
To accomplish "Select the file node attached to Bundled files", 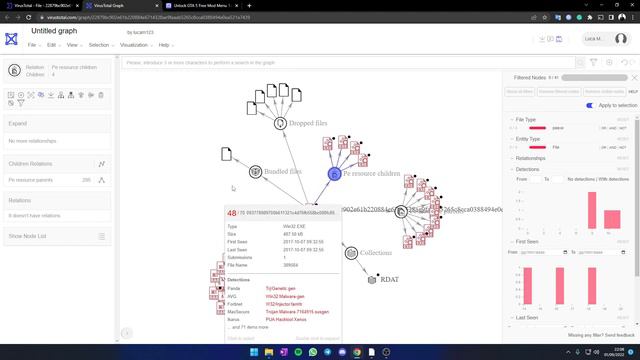I will [227, 154].
